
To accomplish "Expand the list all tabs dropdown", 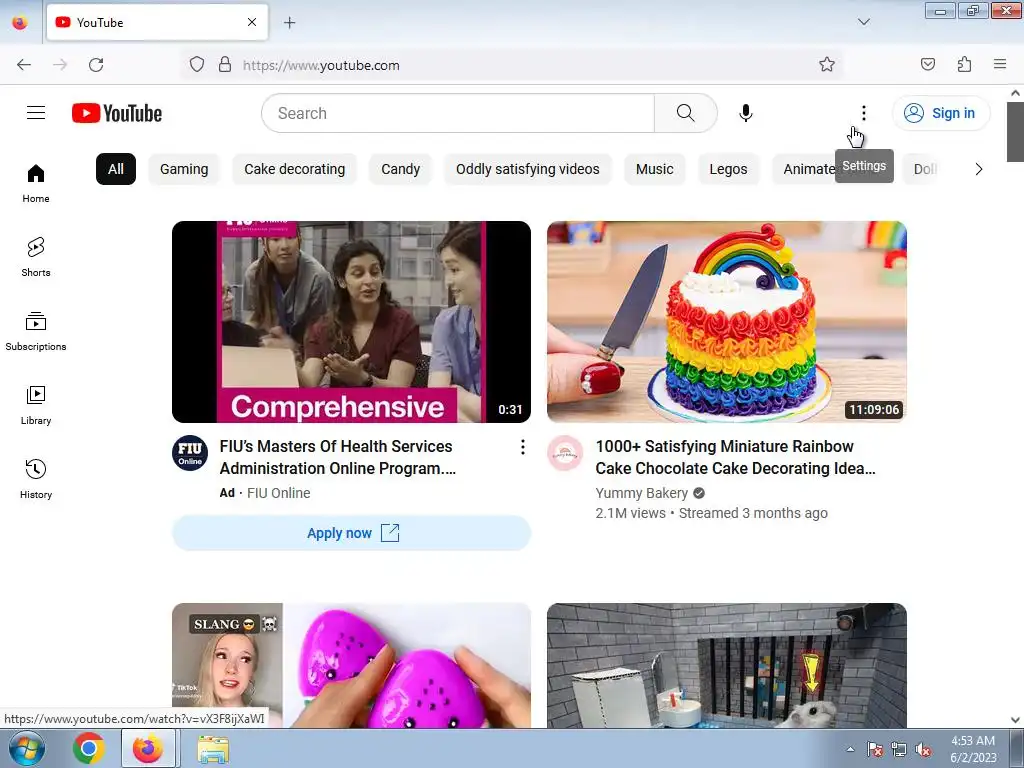I will coord(863,22).
